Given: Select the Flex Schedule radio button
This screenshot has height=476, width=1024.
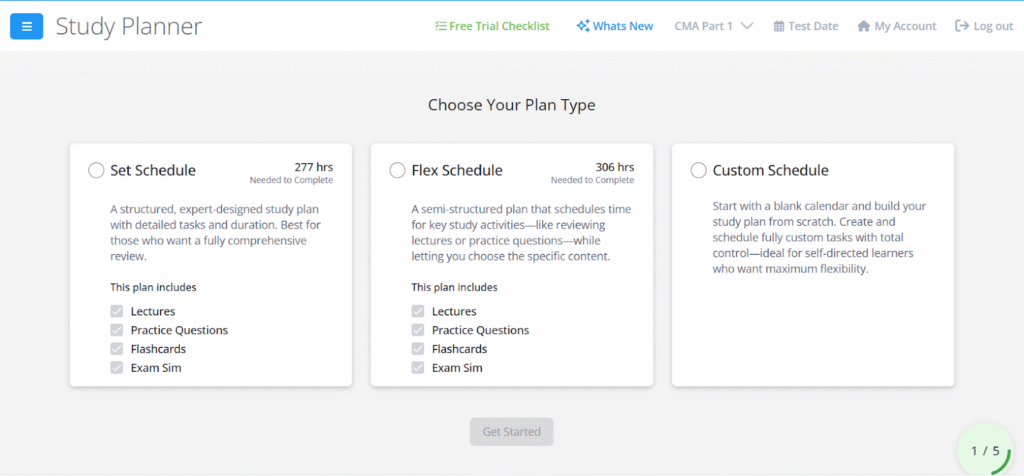Looking at the screenshot, I should [x=397, y=170].
